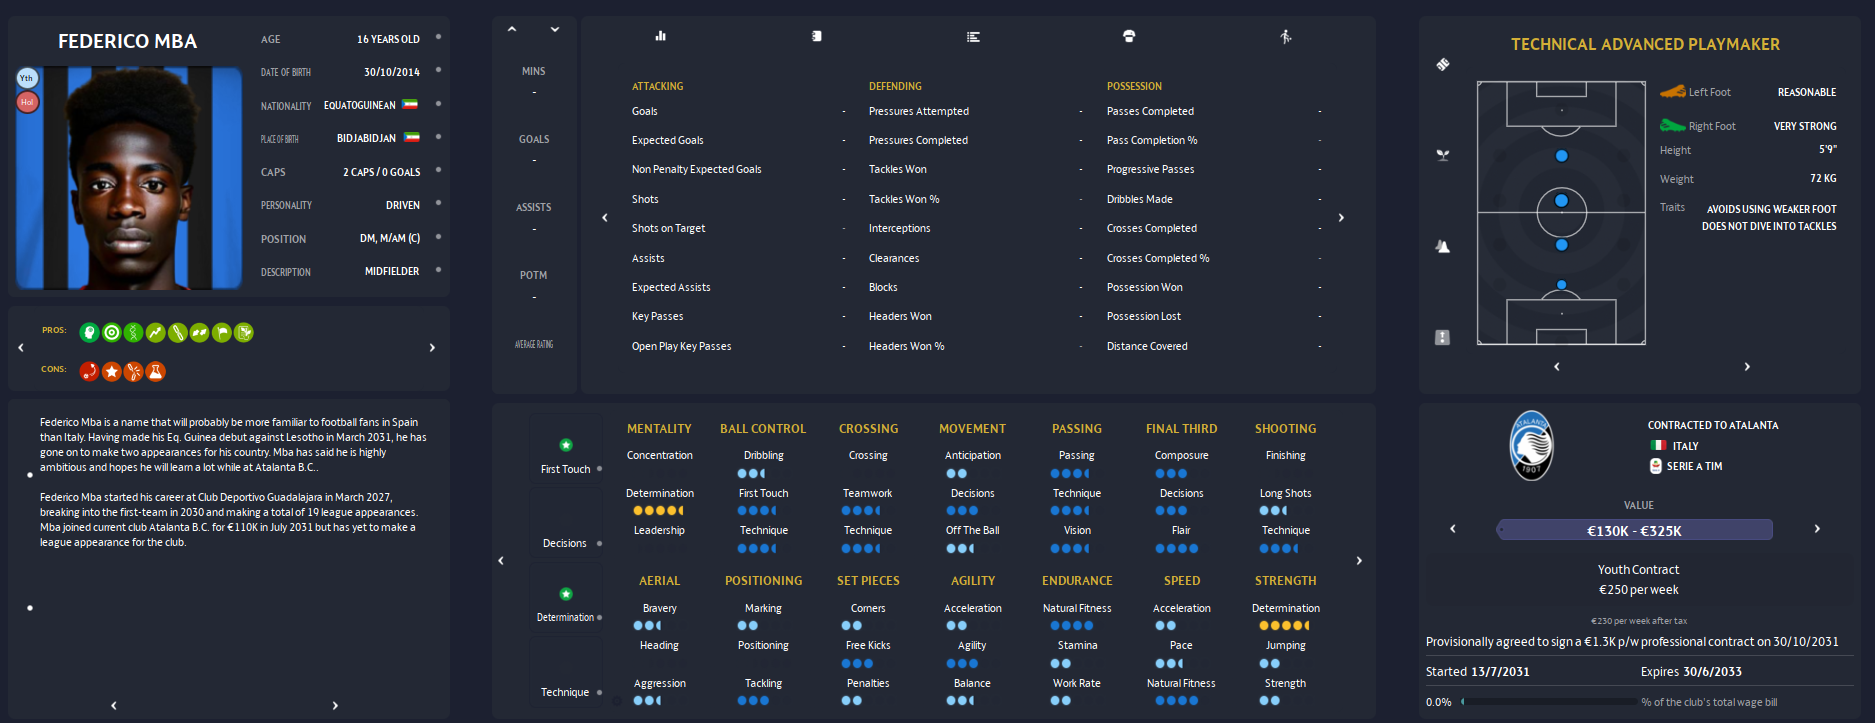This screenshot has width=1875, height=723.
Task: Open the bar chart stats tab
Action: pos(660,36)
